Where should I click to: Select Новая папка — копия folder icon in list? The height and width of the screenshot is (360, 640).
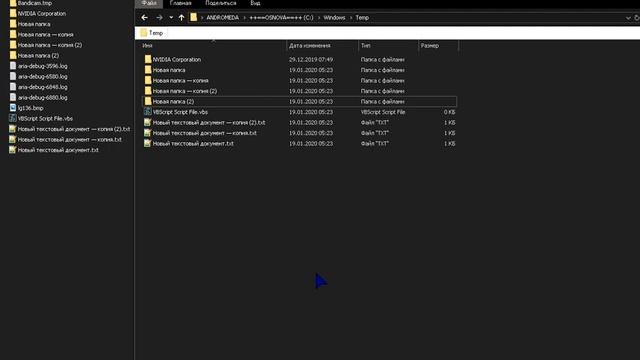148,81
